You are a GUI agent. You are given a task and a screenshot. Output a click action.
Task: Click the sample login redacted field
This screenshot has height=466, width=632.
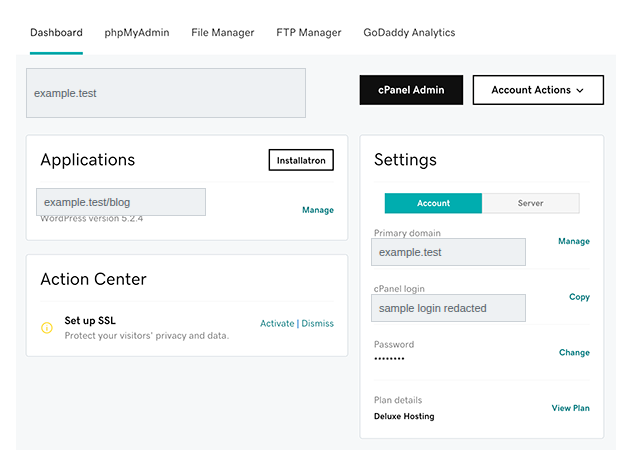[x=448, y=308]
